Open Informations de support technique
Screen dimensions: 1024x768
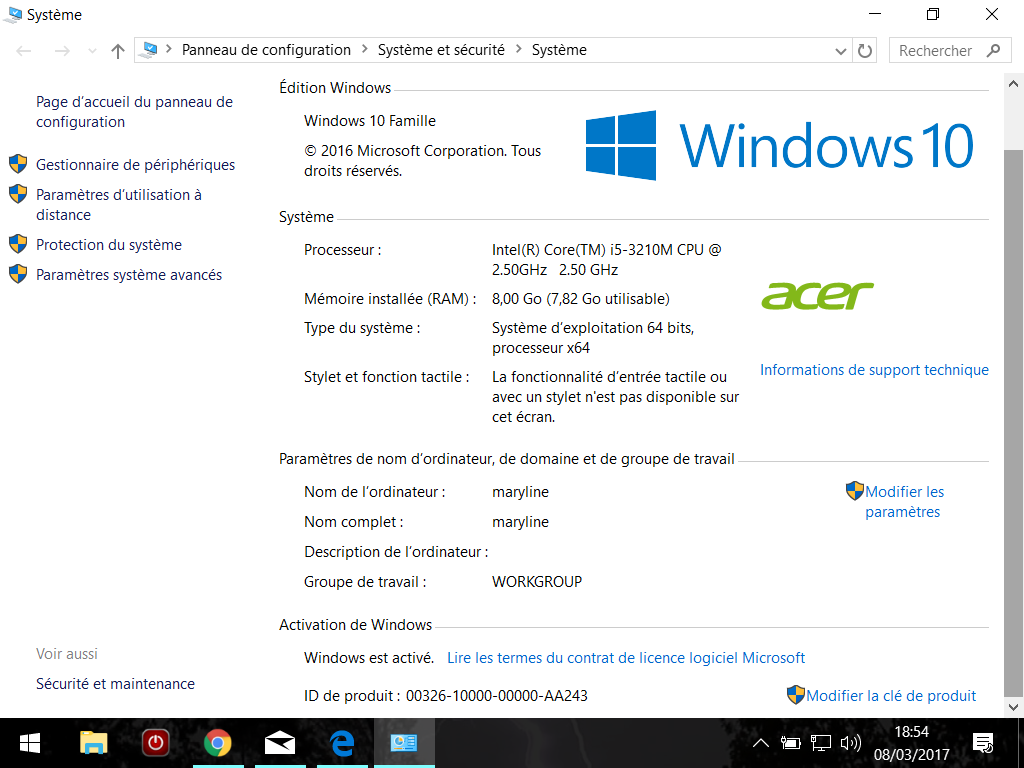pos(874,370)
